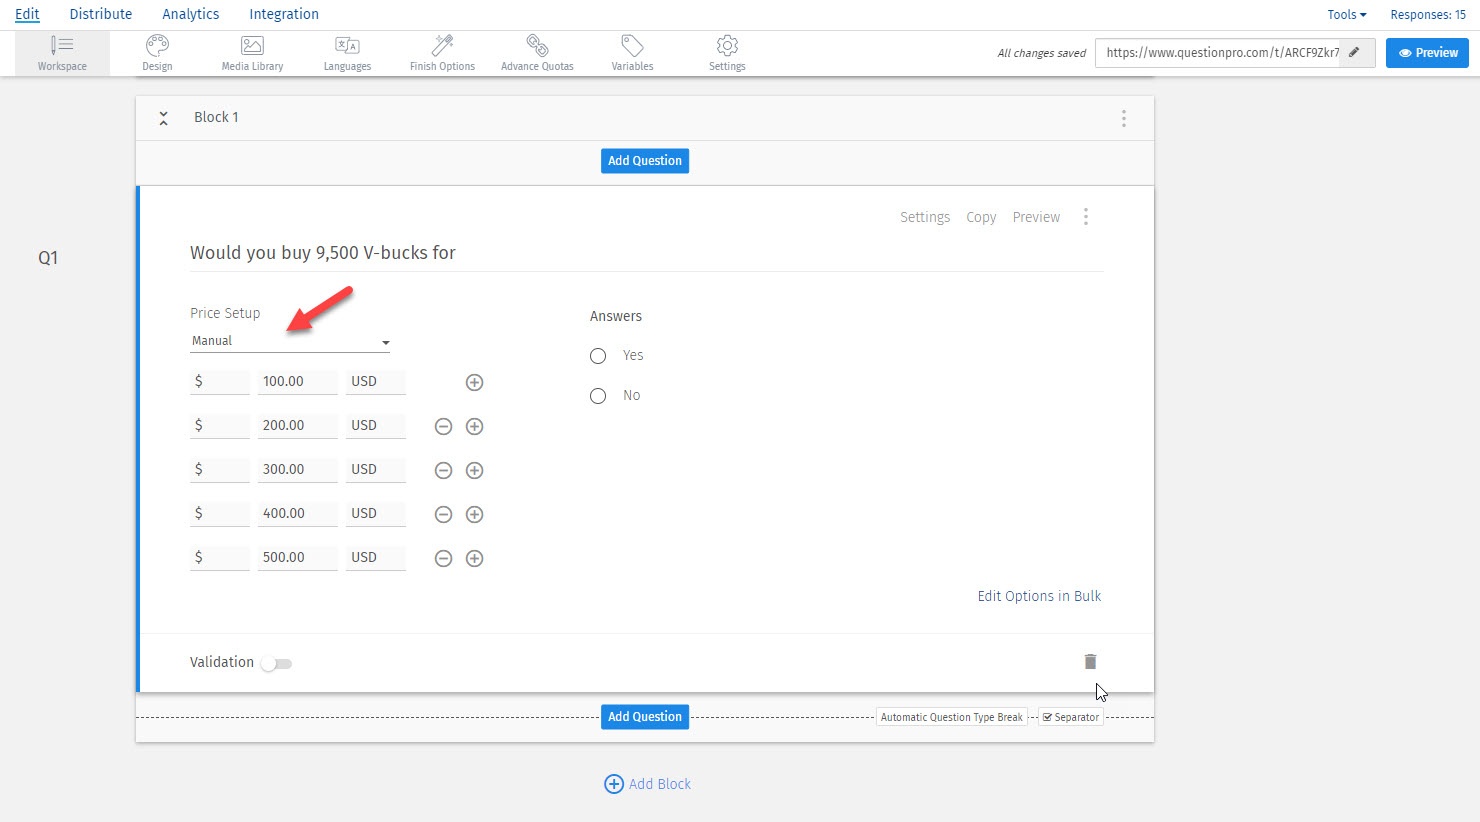Viewport: 1480px width, 822px height.
Task: Click the blue Preview button
Action: coord(1427,53)
